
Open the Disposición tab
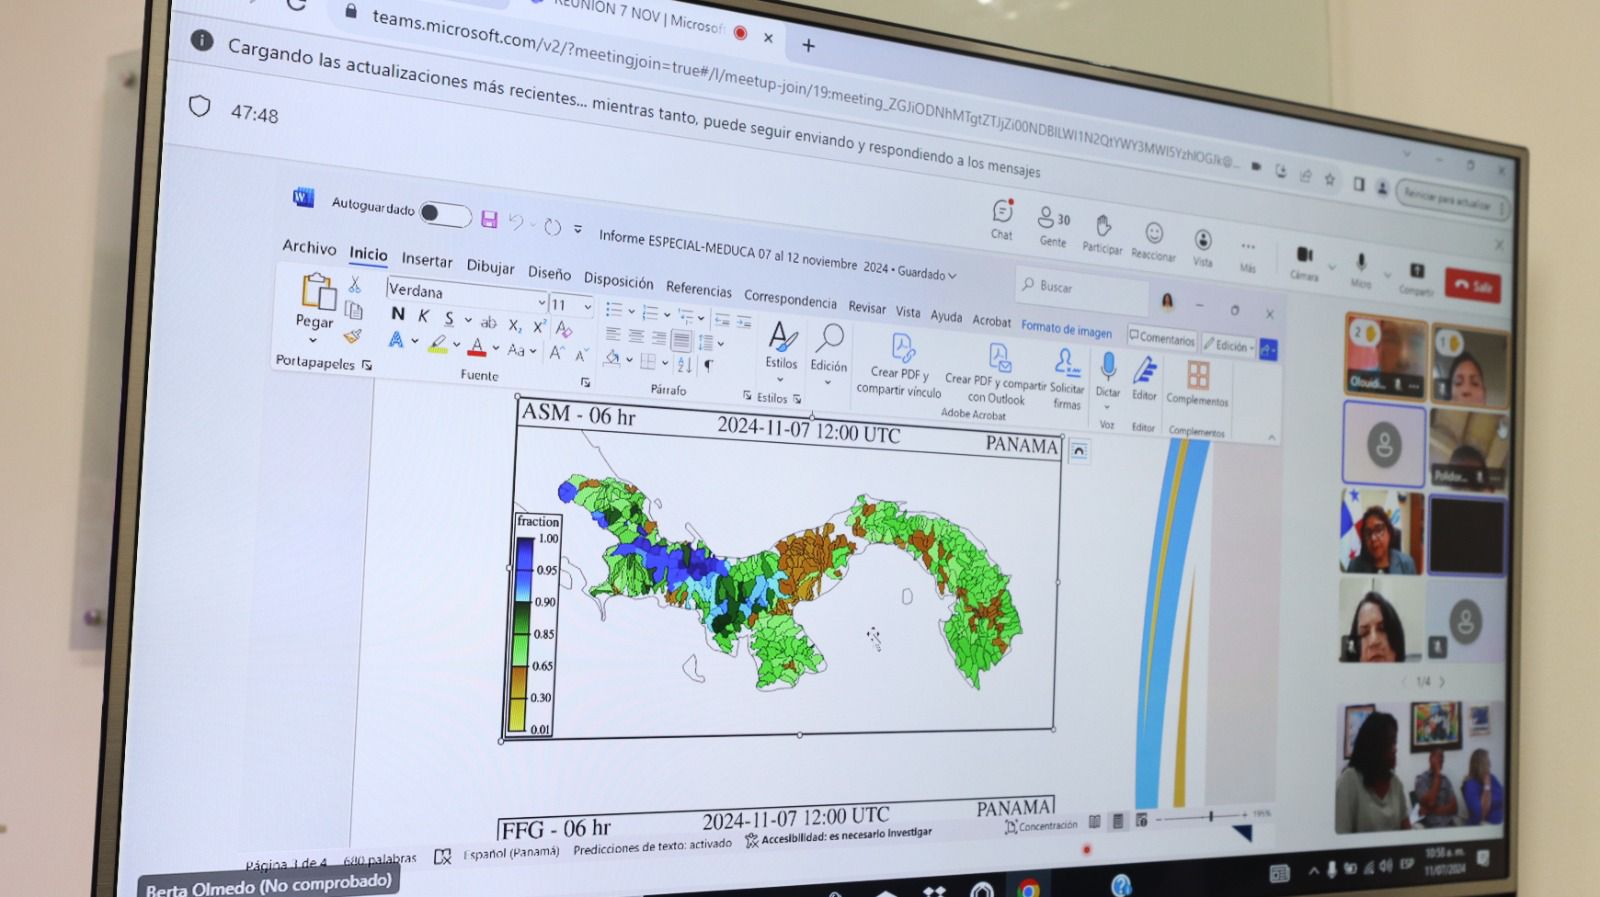(x=618, y=281)
